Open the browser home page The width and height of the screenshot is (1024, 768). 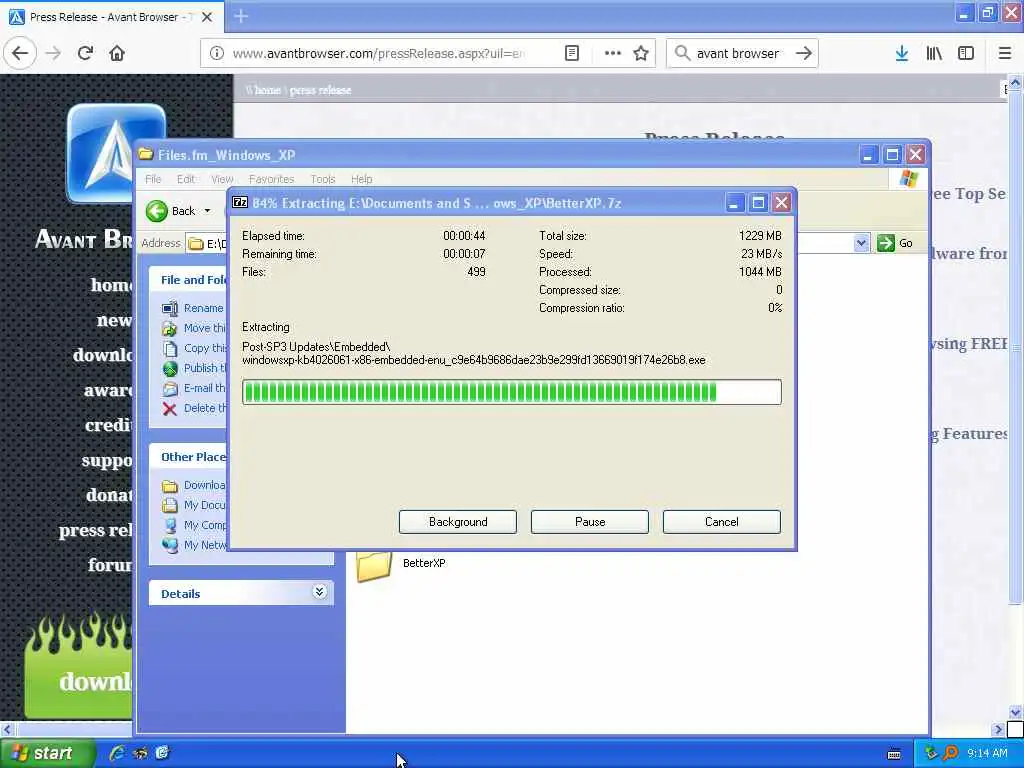click(117, 54)
